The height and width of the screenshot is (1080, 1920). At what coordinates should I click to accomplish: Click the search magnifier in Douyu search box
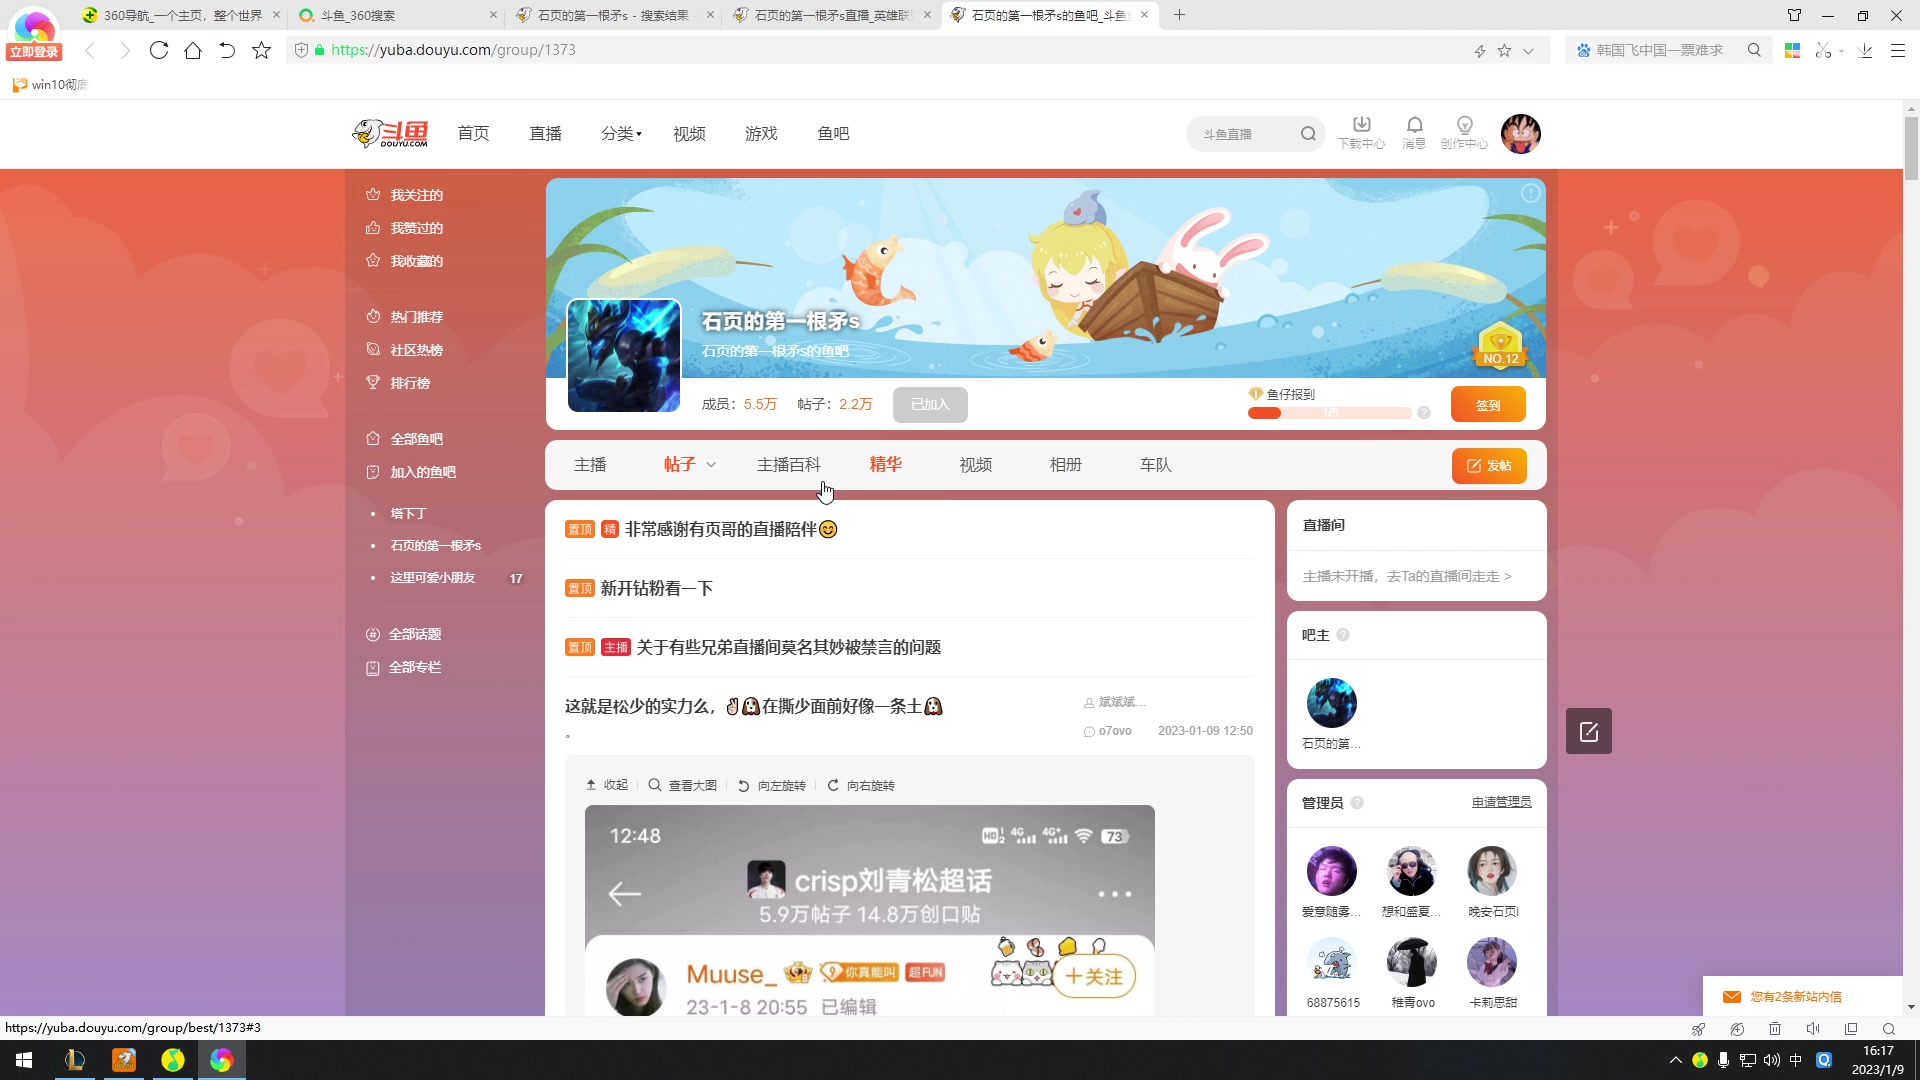coord(1308,134)
